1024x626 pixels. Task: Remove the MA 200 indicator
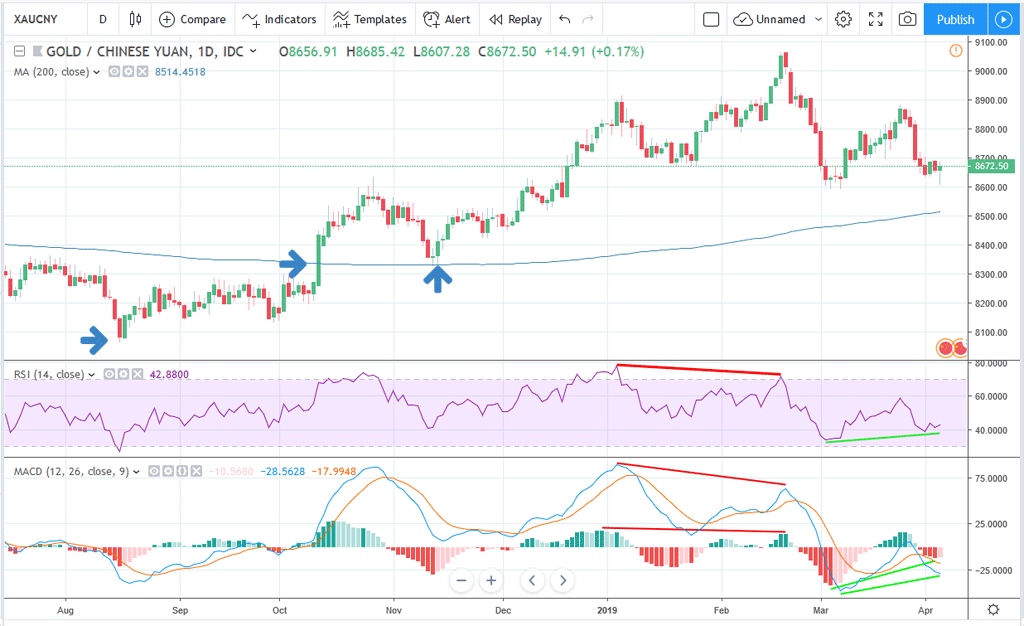pyautogui.click(x=142, y=71)
